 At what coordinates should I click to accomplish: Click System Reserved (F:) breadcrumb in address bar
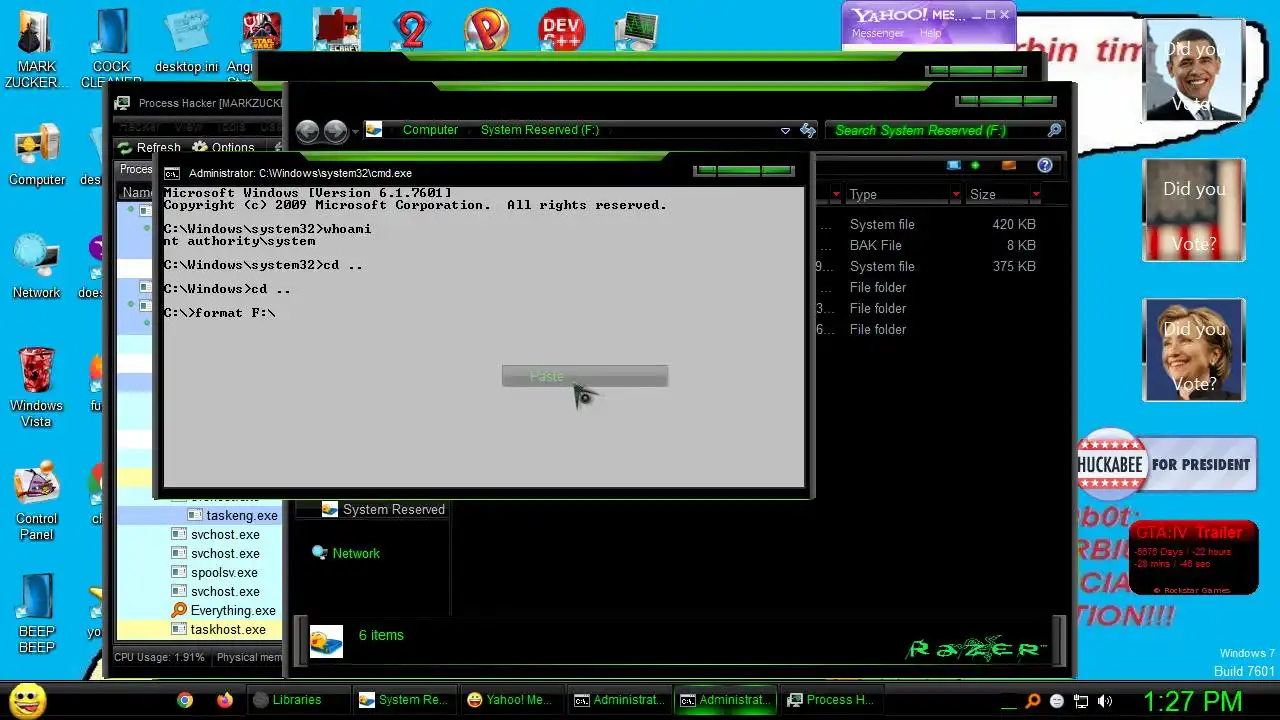pos(539,130)
